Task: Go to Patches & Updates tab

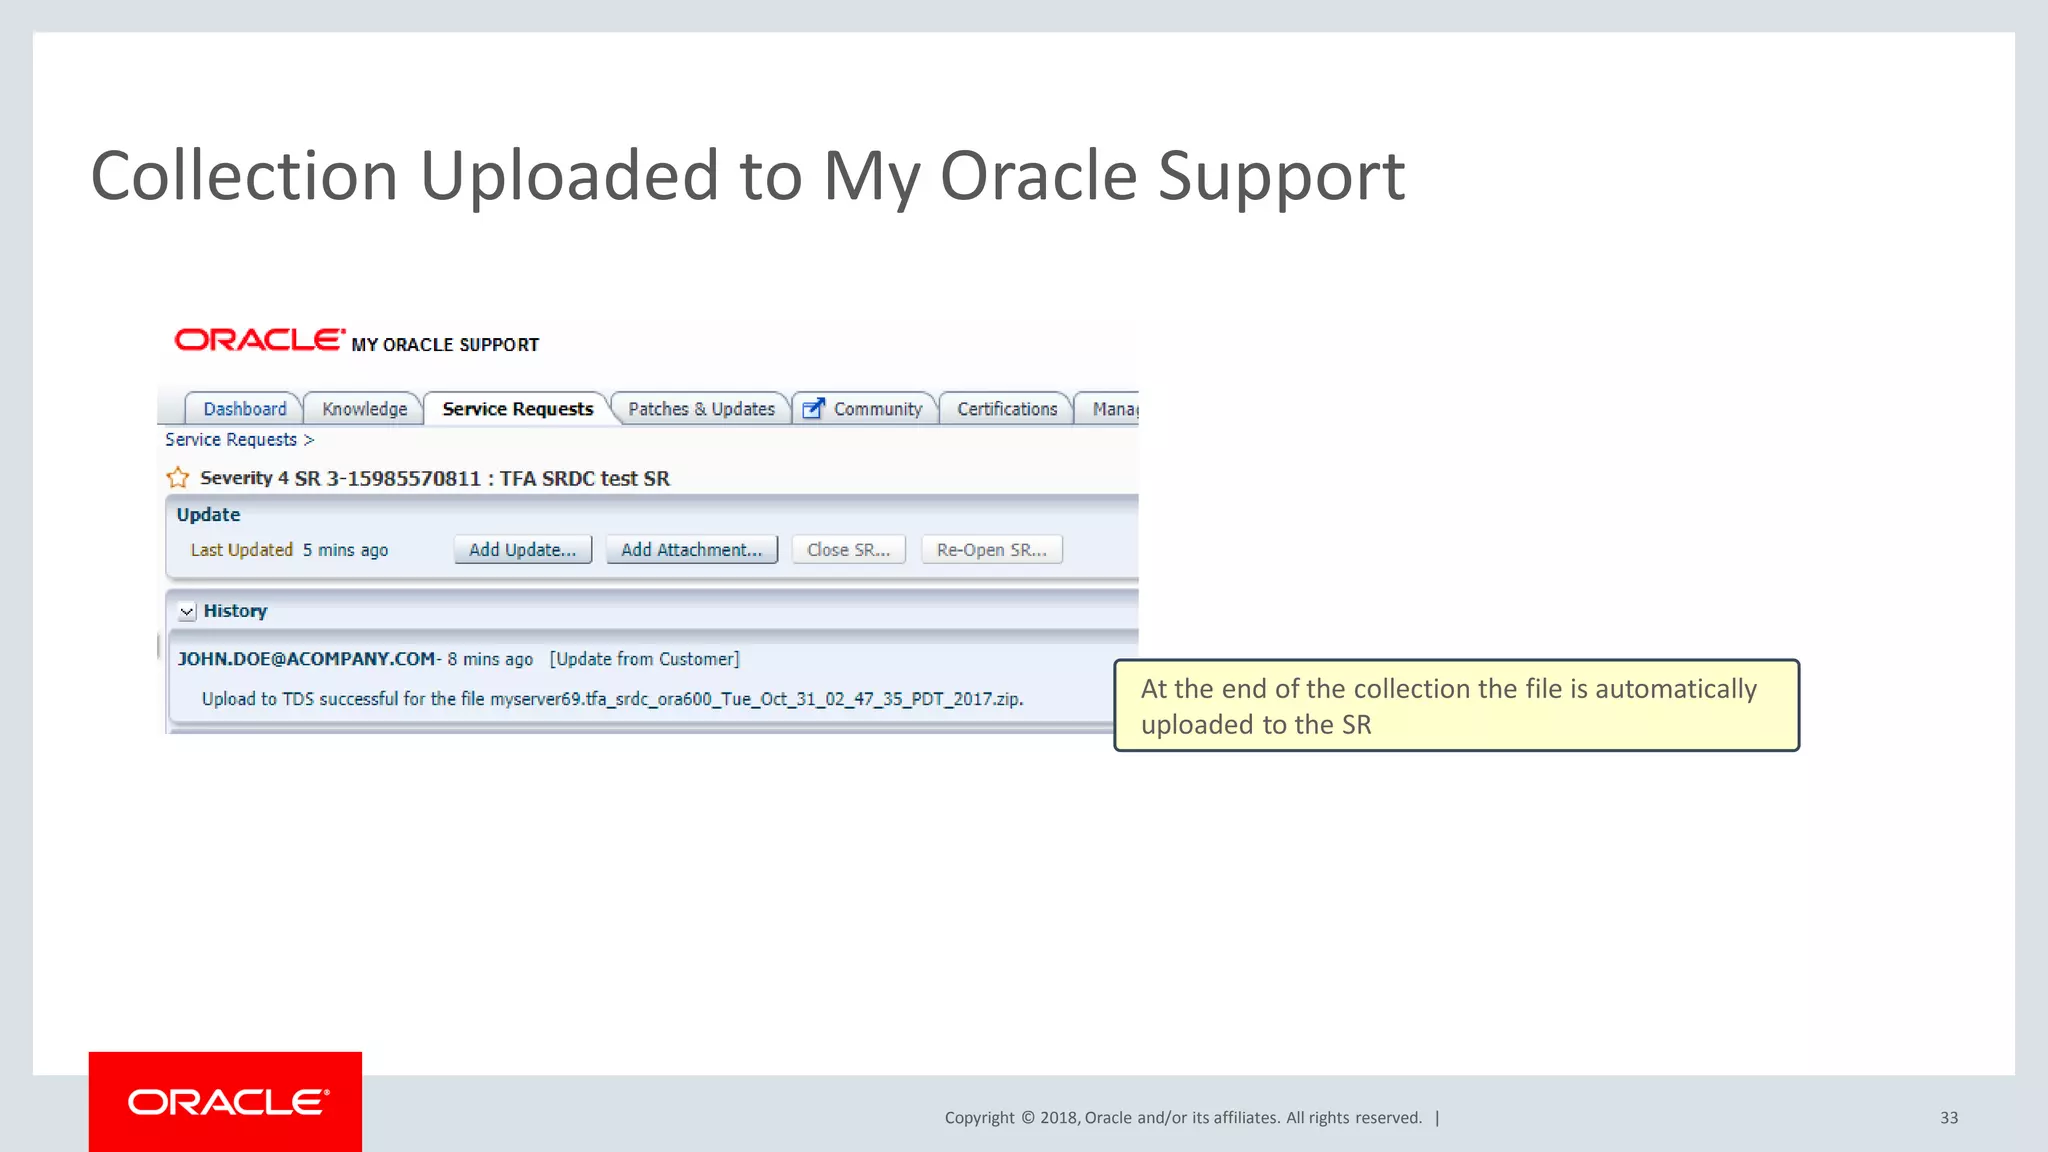Action: [x=701, y=409]
